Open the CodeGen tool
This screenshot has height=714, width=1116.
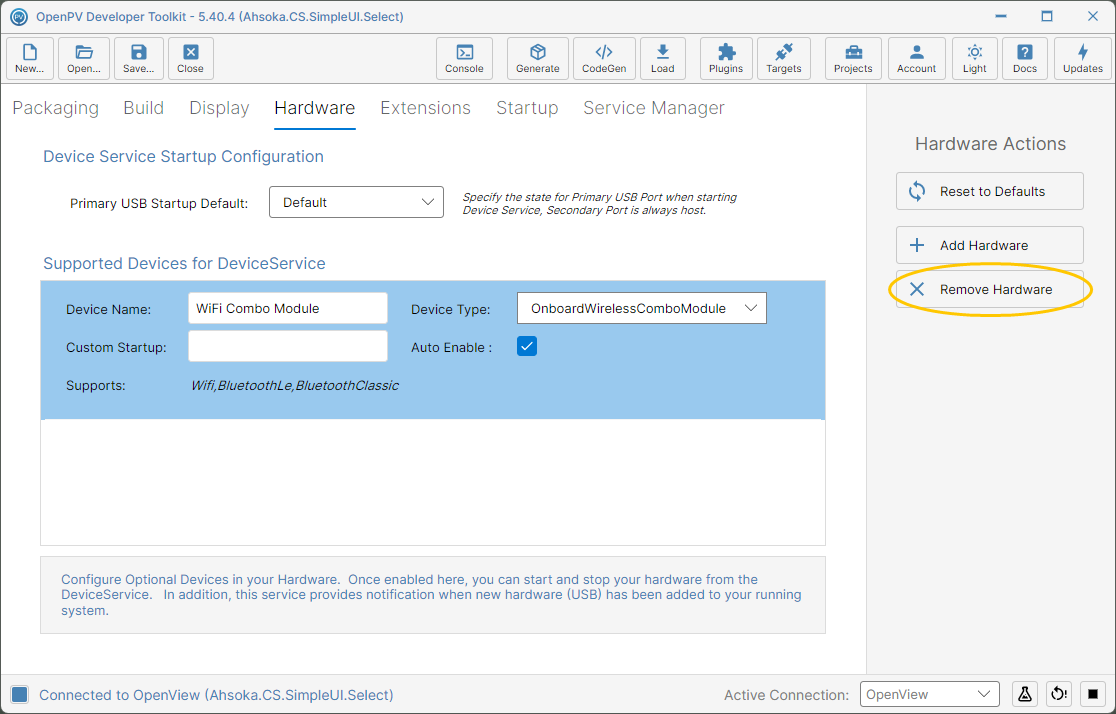(604, 58)
